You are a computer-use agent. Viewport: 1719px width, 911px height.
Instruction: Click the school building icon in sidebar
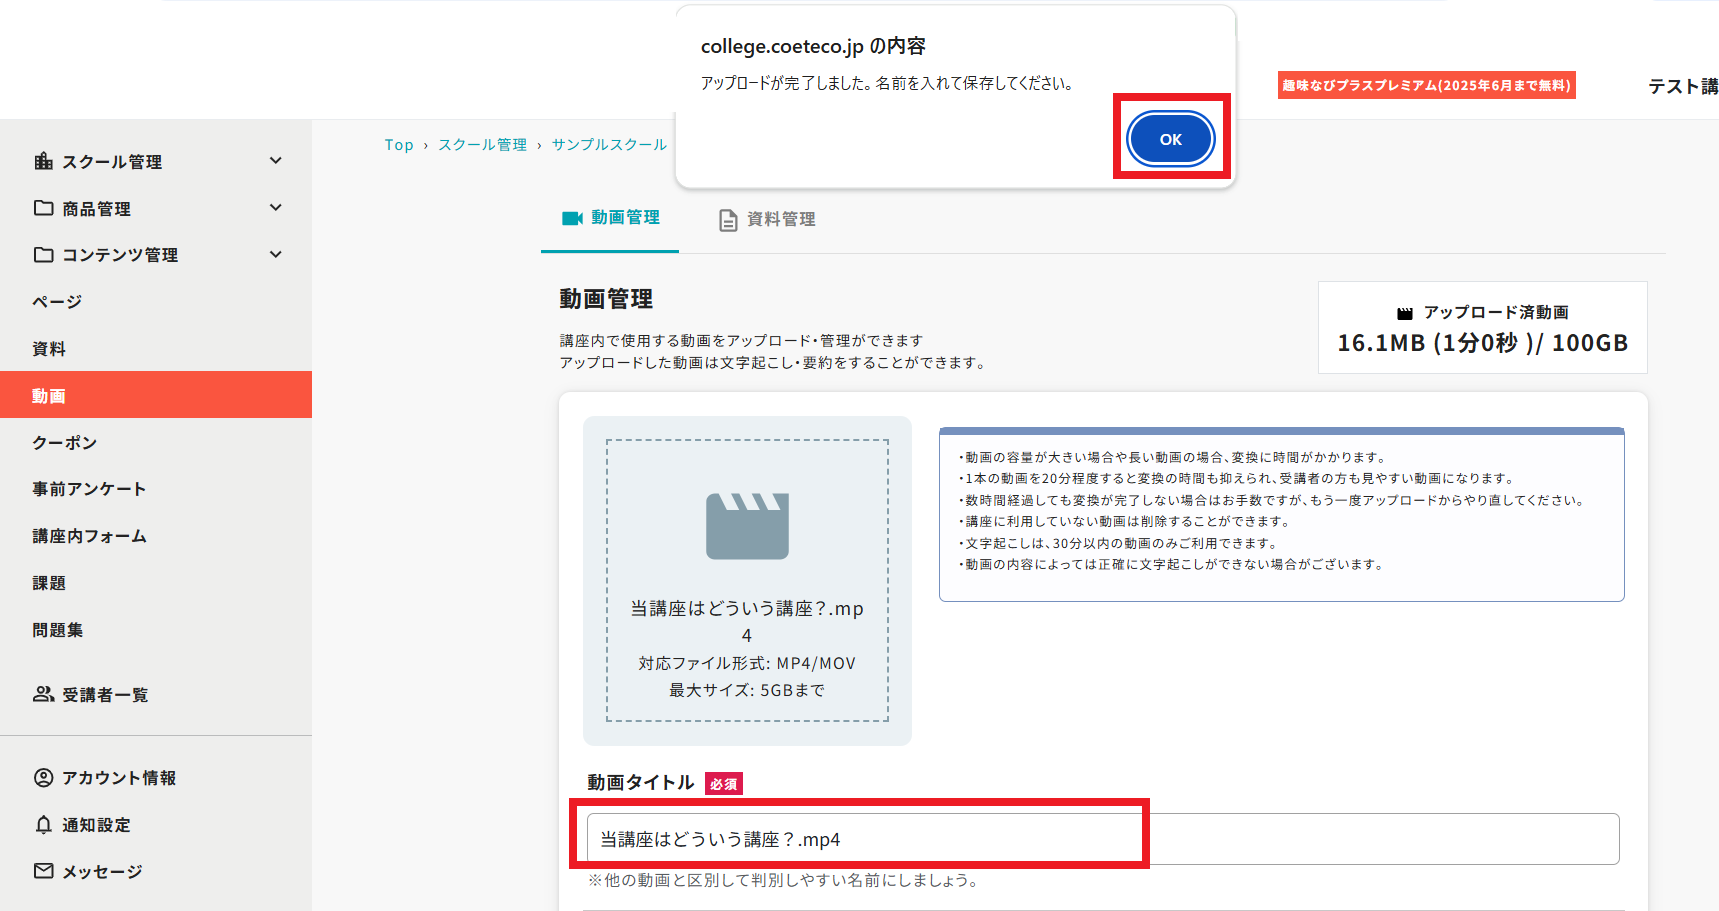44,161
